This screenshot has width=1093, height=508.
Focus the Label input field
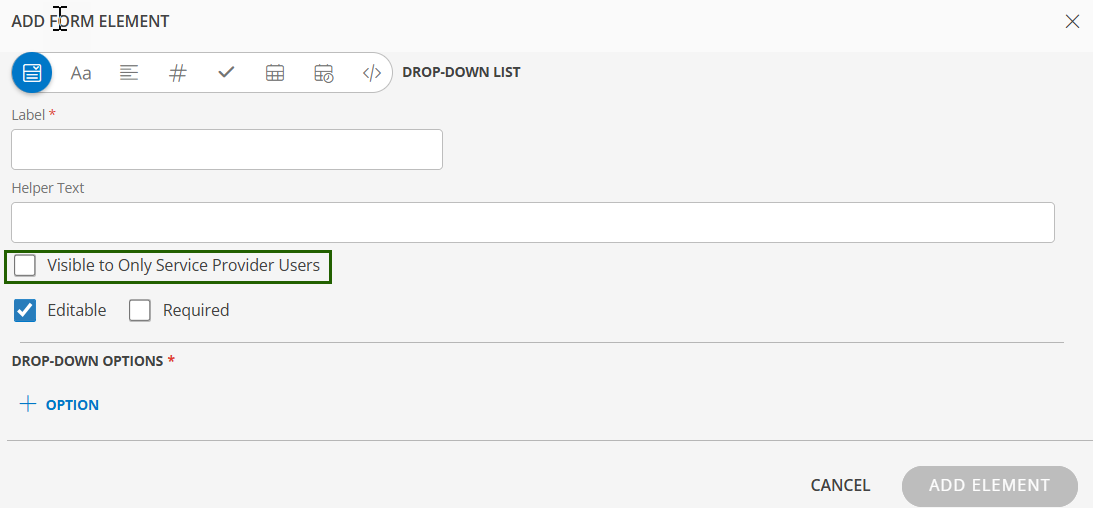[227, 150]
